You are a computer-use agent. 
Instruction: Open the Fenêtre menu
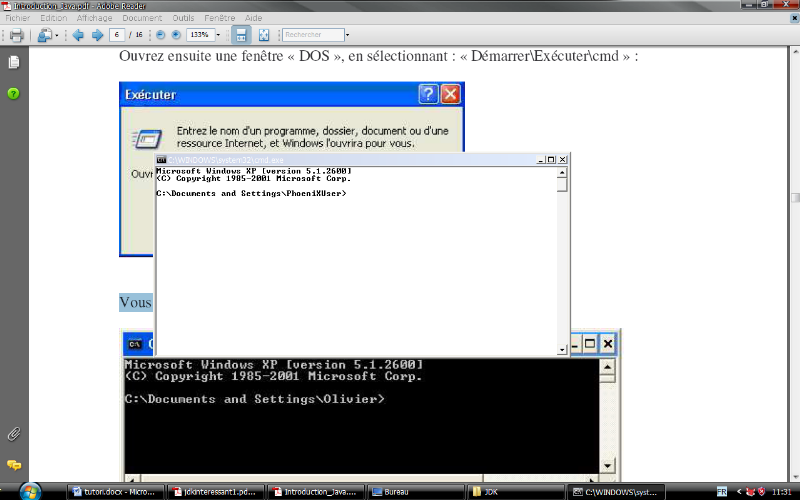pyautogui.click(x=219, y=18)
